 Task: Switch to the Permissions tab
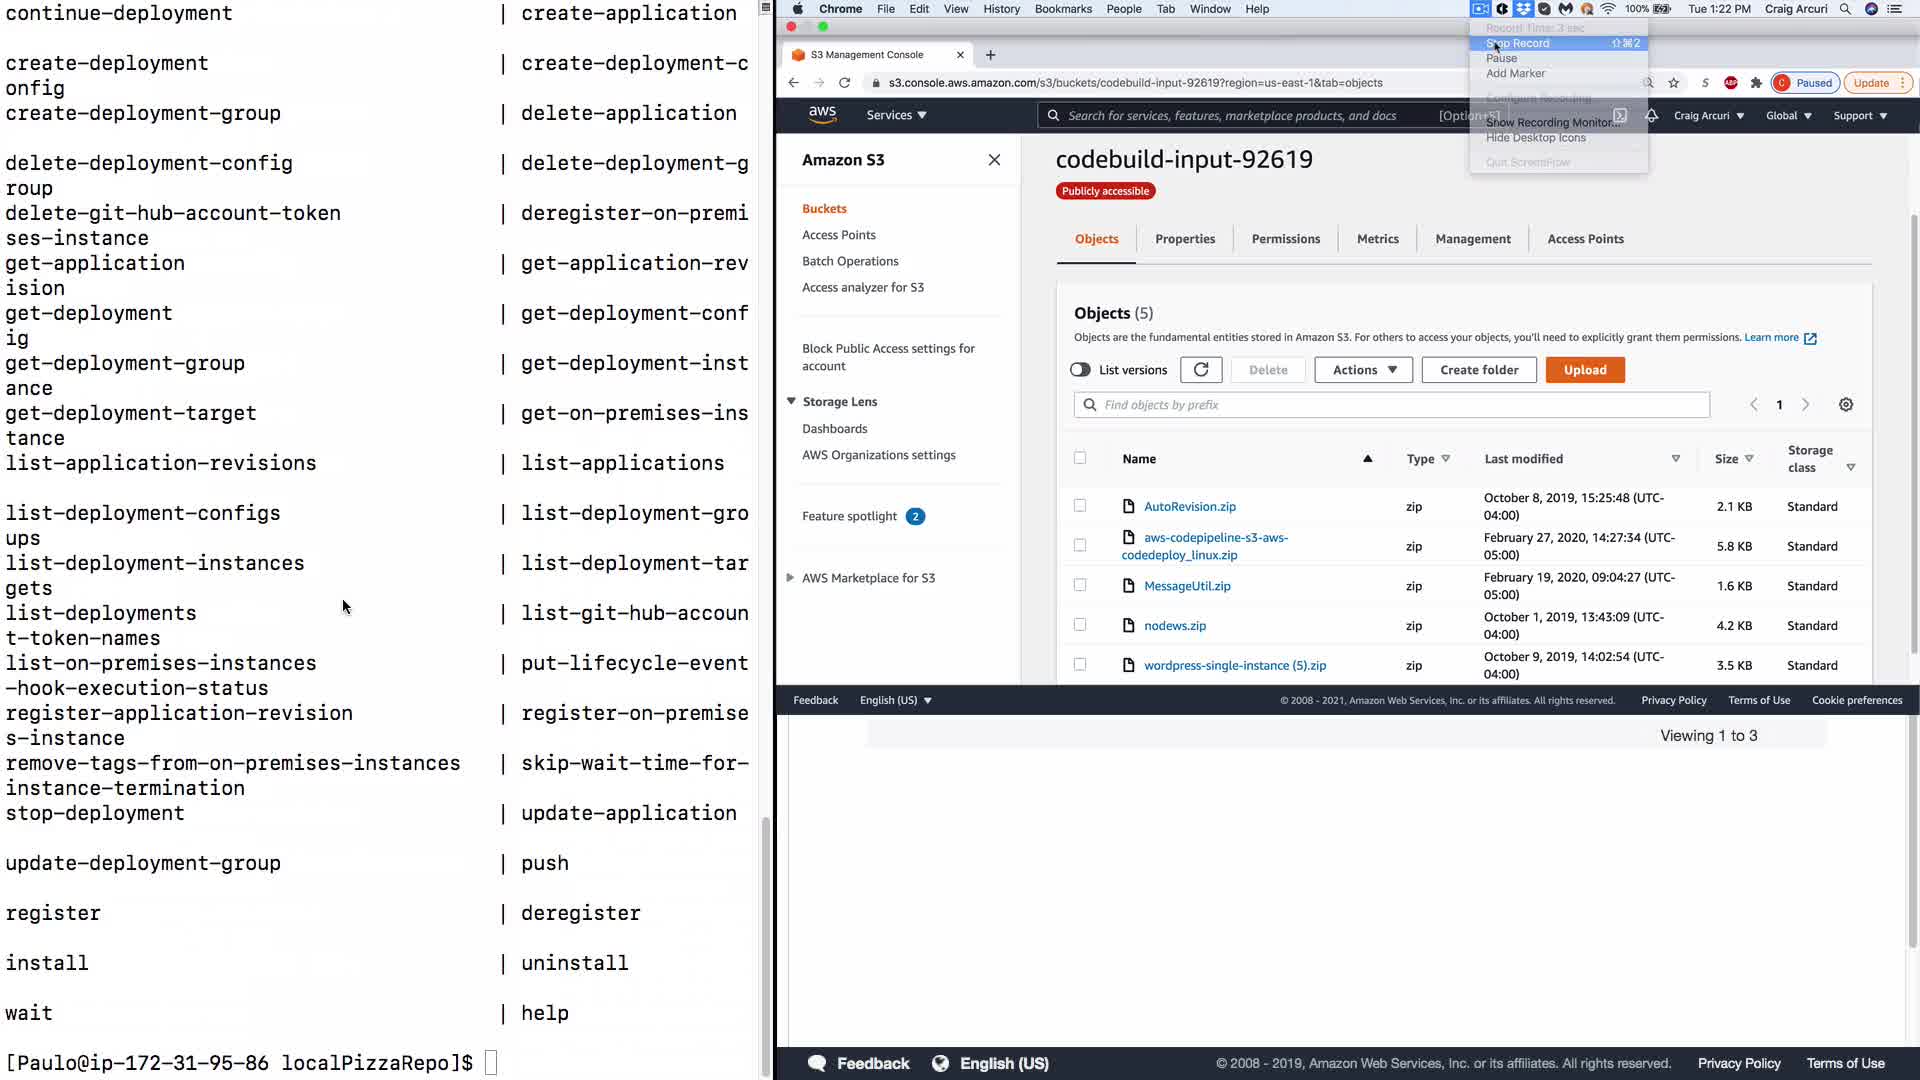coord(1285,239)
